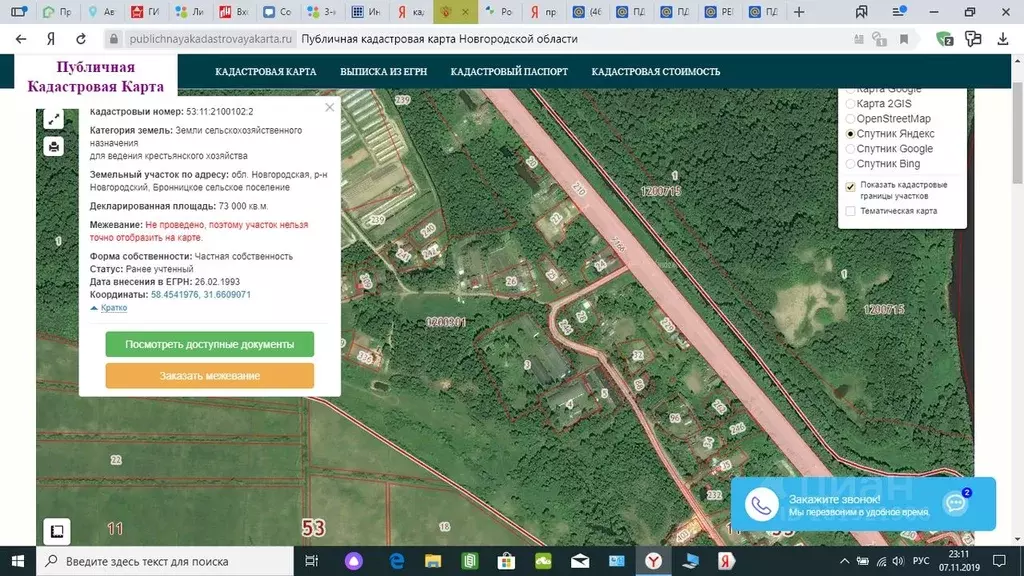
Task: Expand the map to fullscreen view
Action: pyautogui.click(x=55, y=120)
